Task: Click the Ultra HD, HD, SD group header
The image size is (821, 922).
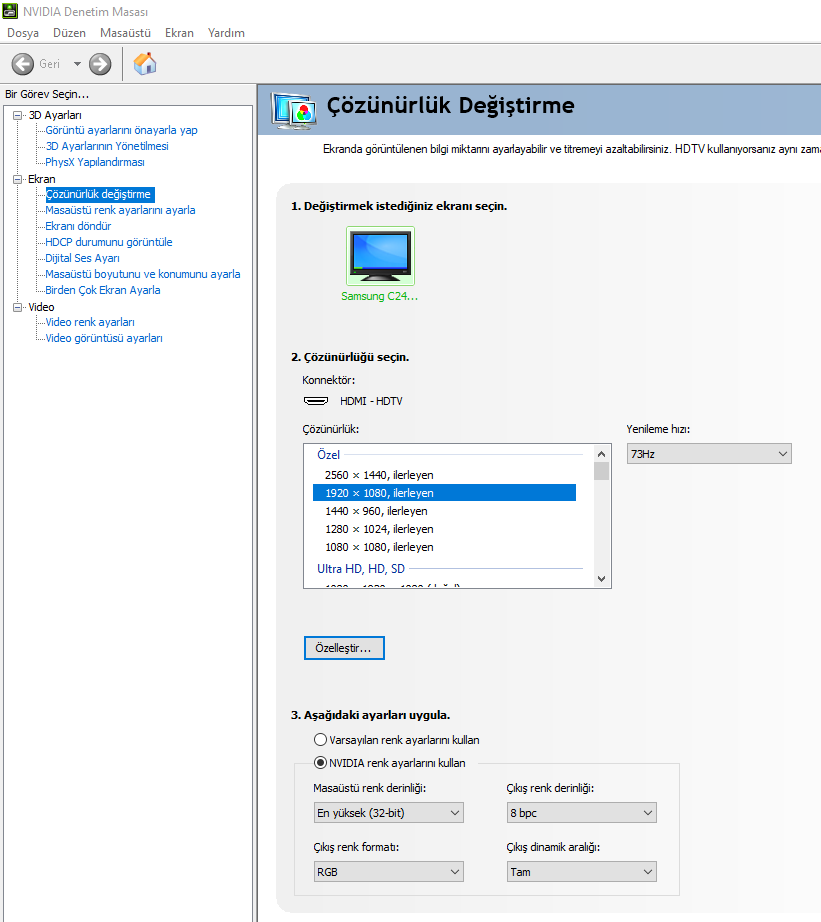Action: [361, 569]
